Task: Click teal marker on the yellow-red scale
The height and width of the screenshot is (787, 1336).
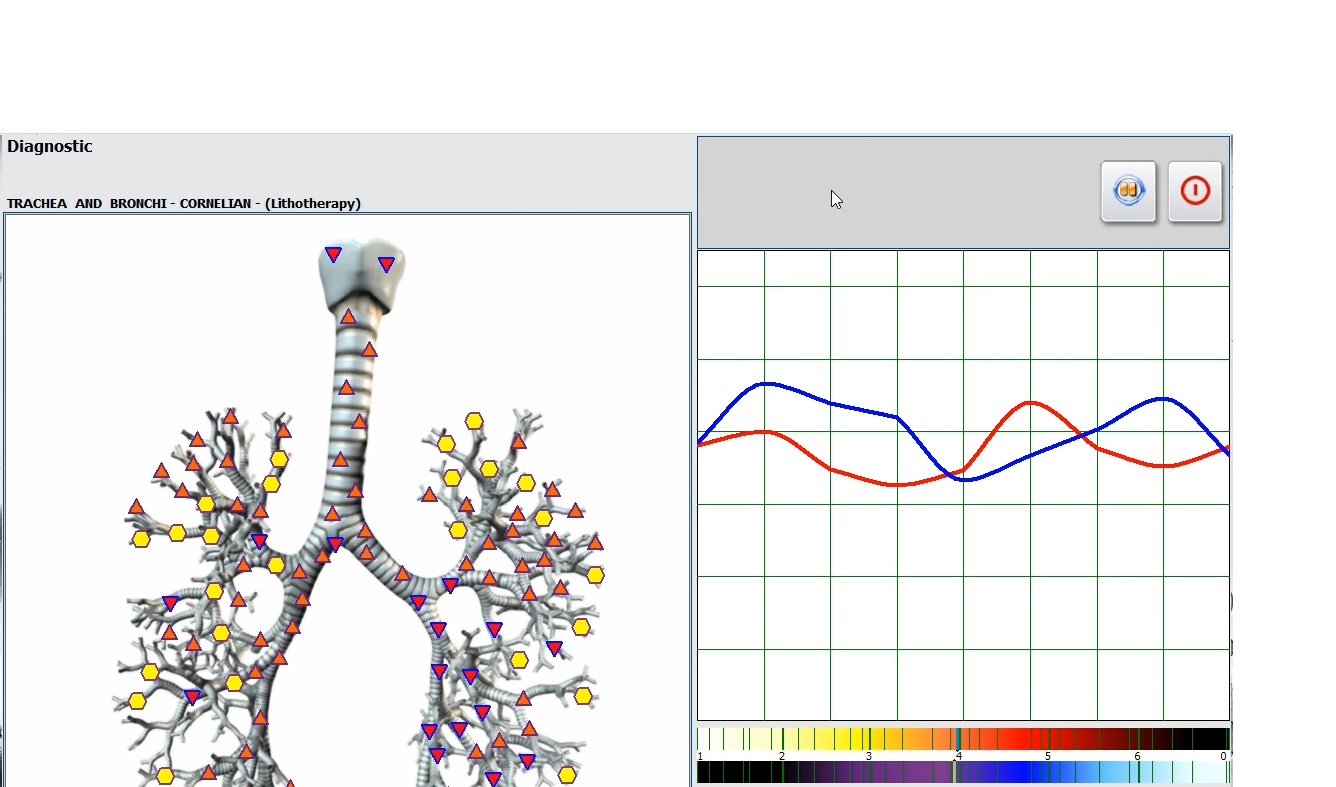Action: tap(958, 739)
